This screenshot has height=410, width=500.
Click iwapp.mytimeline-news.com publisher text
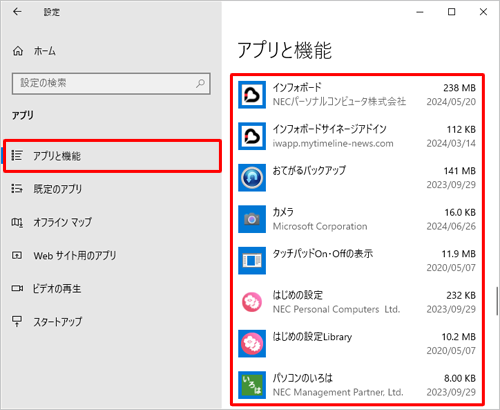coord(333,143)
